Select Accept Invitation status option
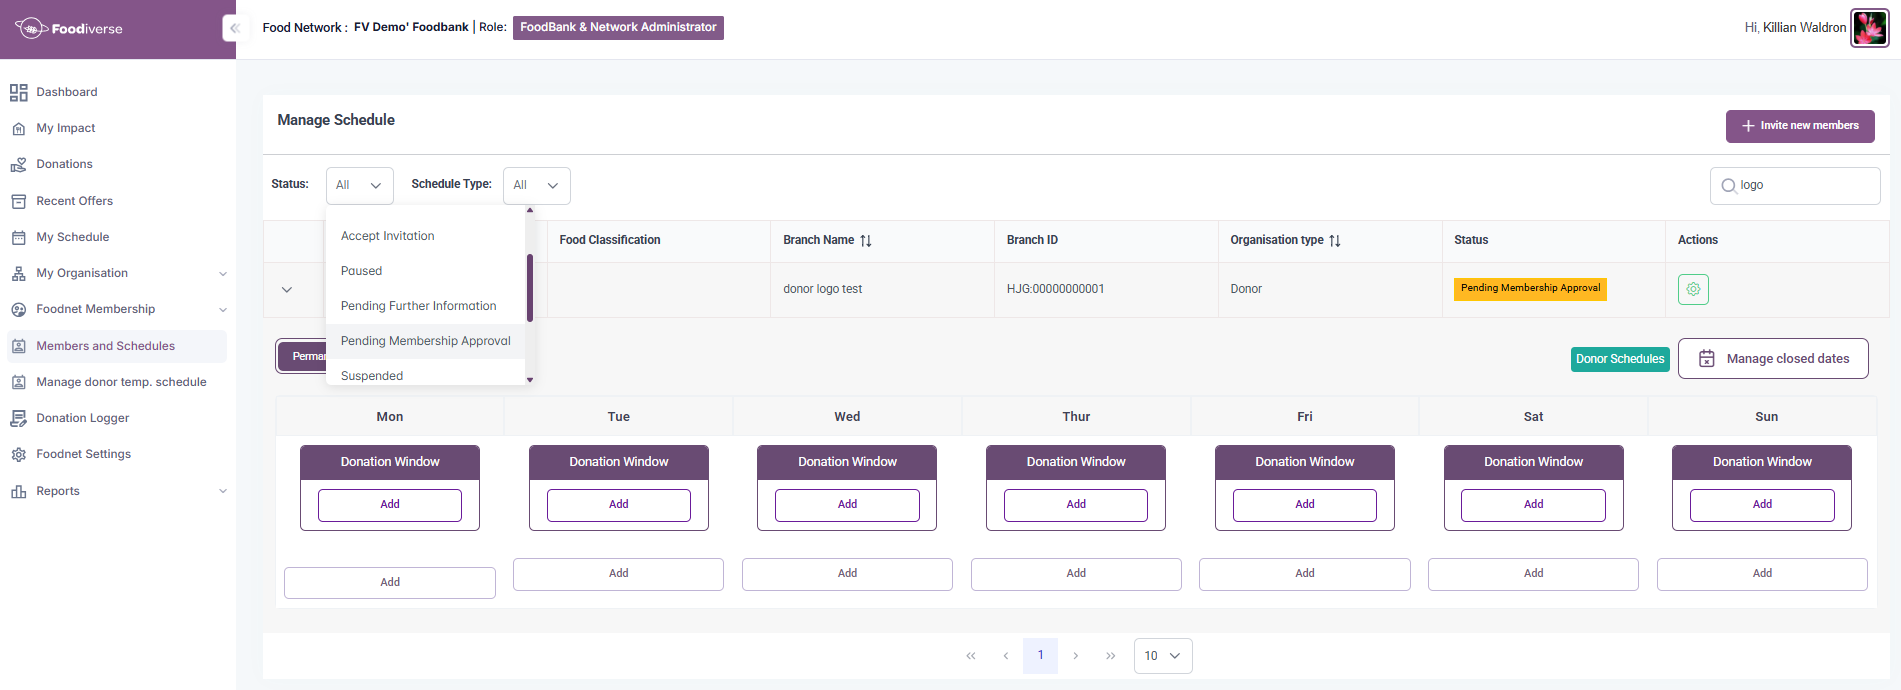Screen dimensions: 1901x690 click(x=425, y=236)
